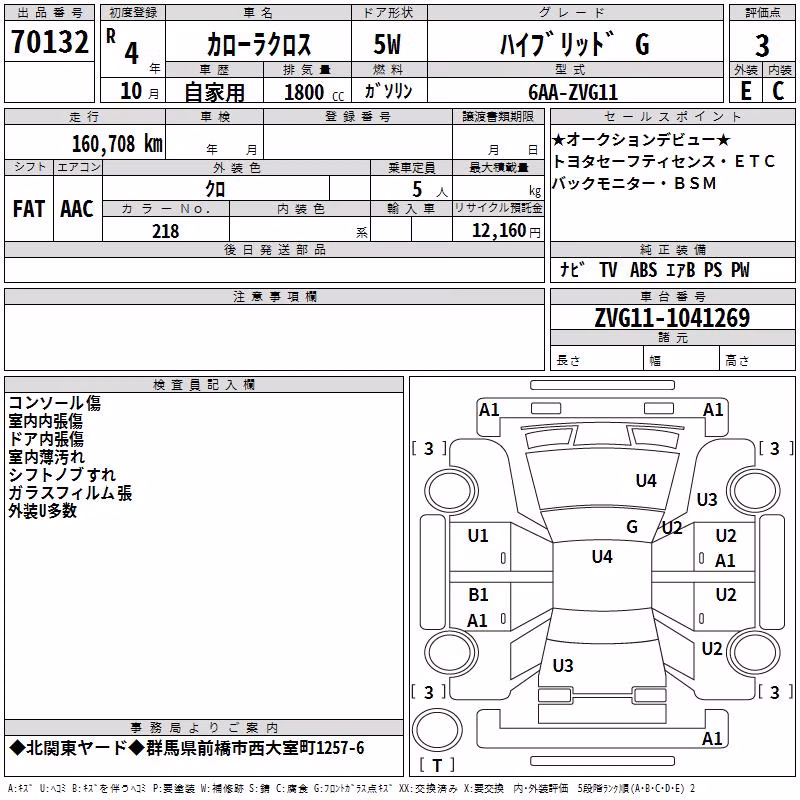Screen dimensions: 800x800
Task: Select the [T] spare tire marker
Action: pyautogui.click(x=437, y=765)
